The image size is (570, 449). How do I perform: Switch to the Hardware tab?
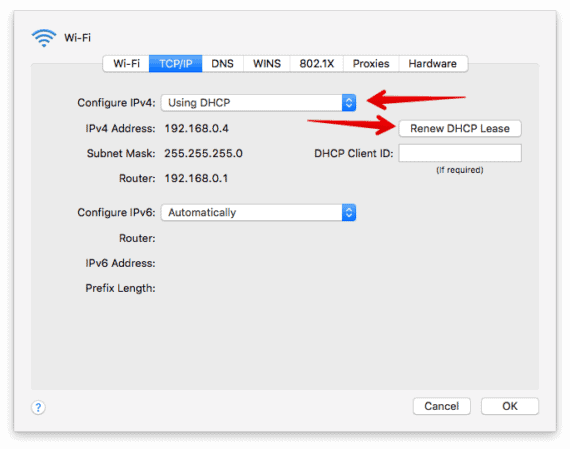(433, 64)
